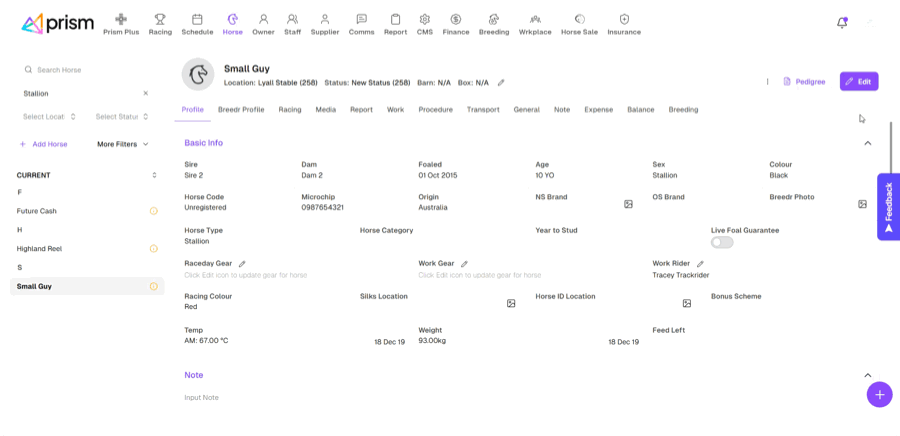900x436 pixels.
Task: Click the Search Horse input field
Action: pyautogui.click(x=85, y=70)
